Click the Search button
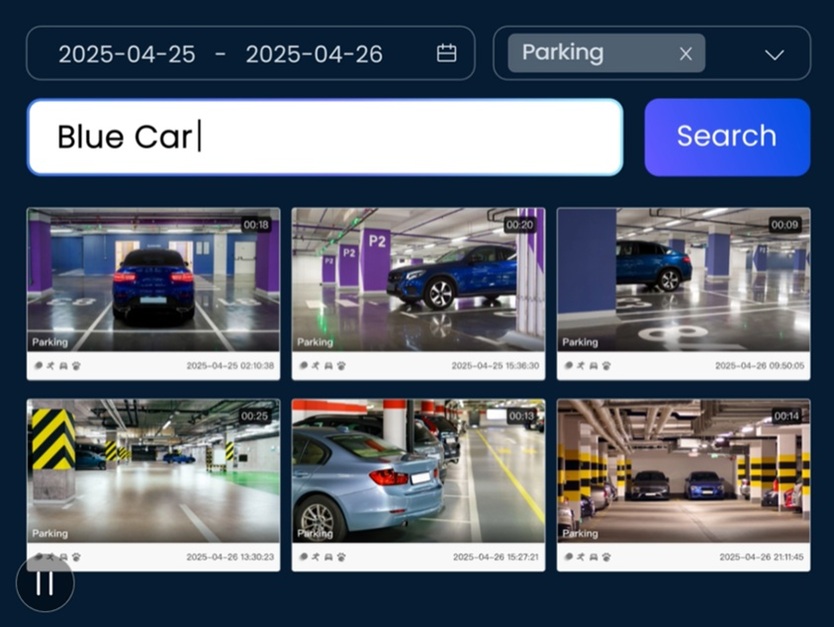Viewport: 834px width, 627px height. (x=727, y=137)
